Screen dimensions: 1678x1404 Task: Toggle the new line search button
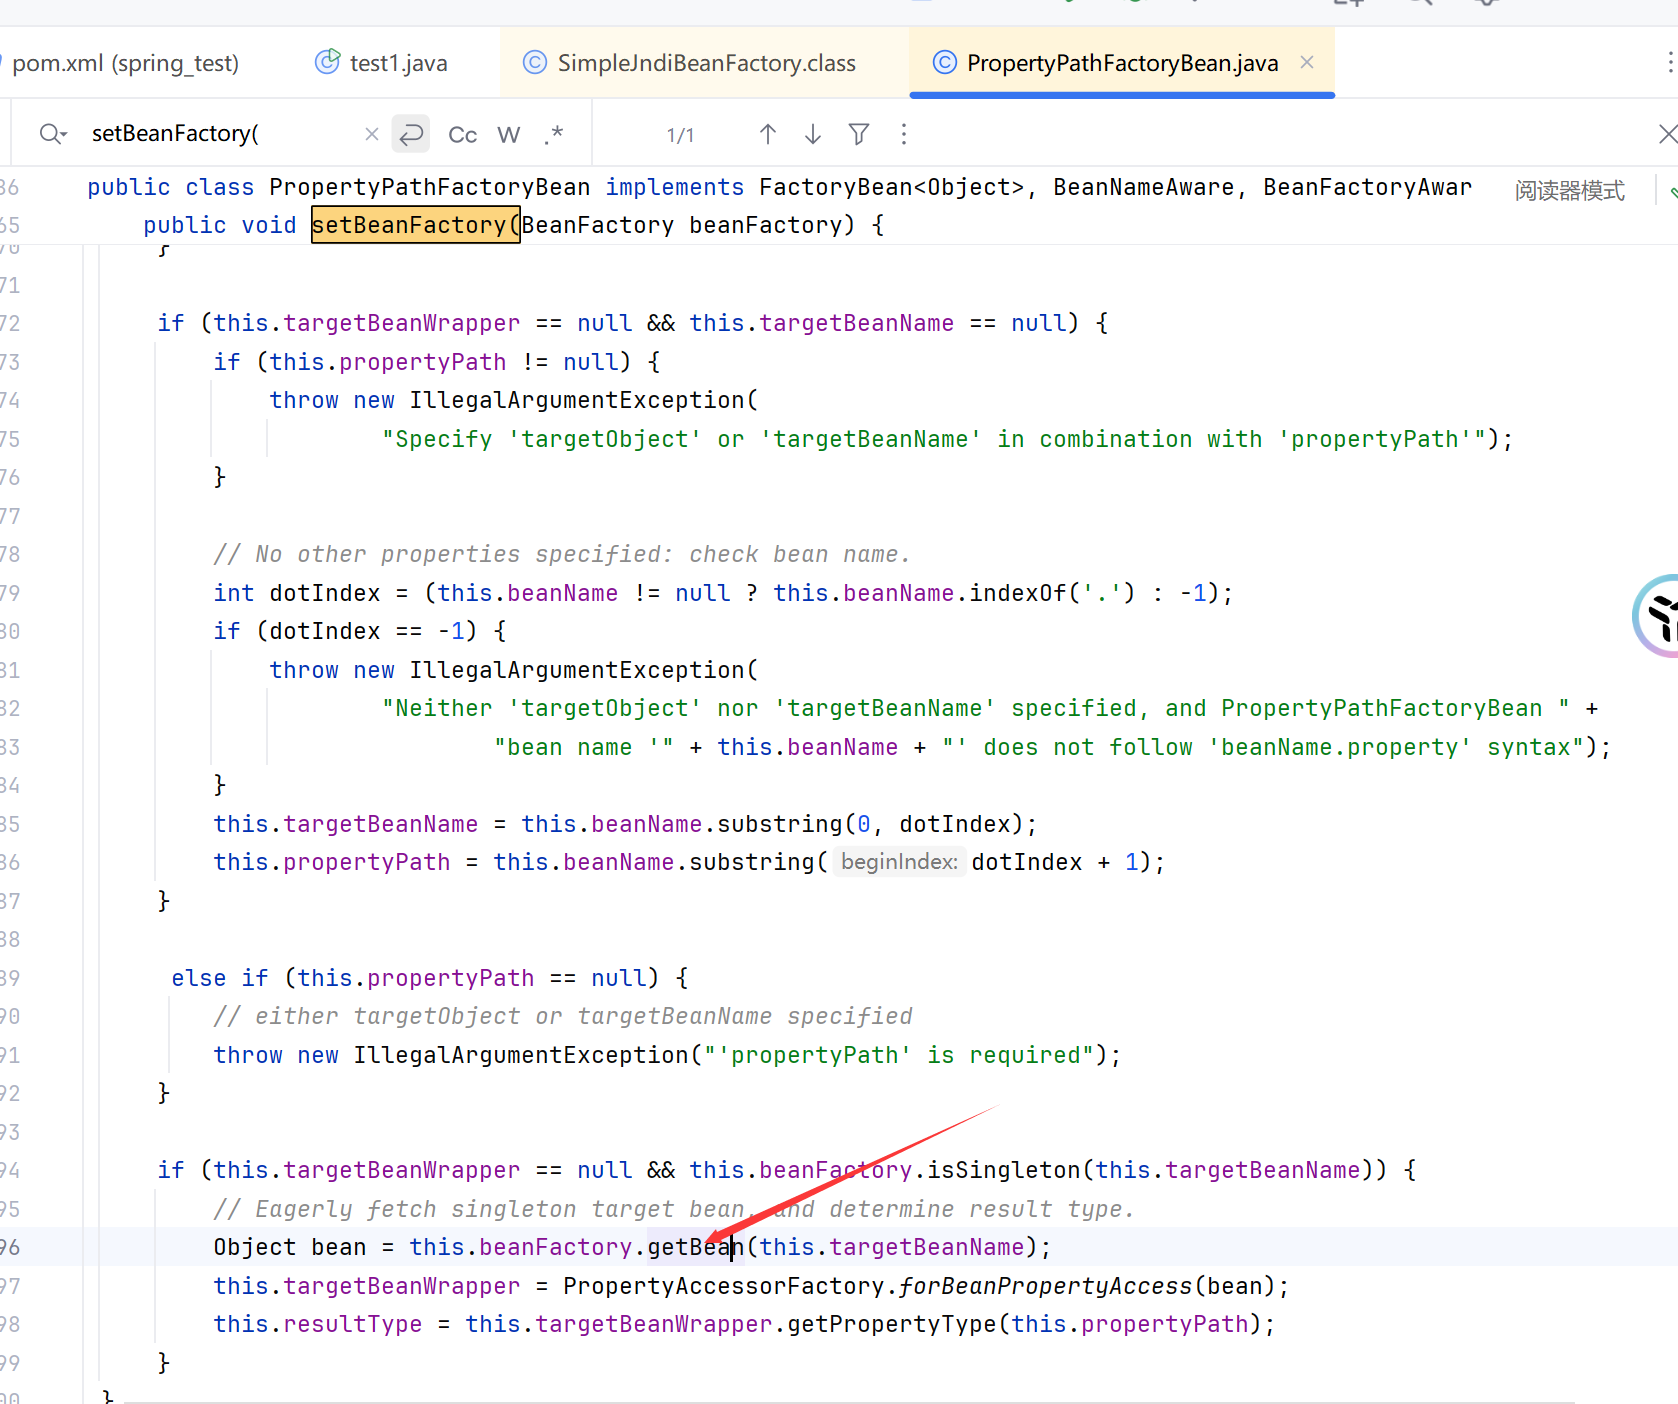click(x=411, y=134)
